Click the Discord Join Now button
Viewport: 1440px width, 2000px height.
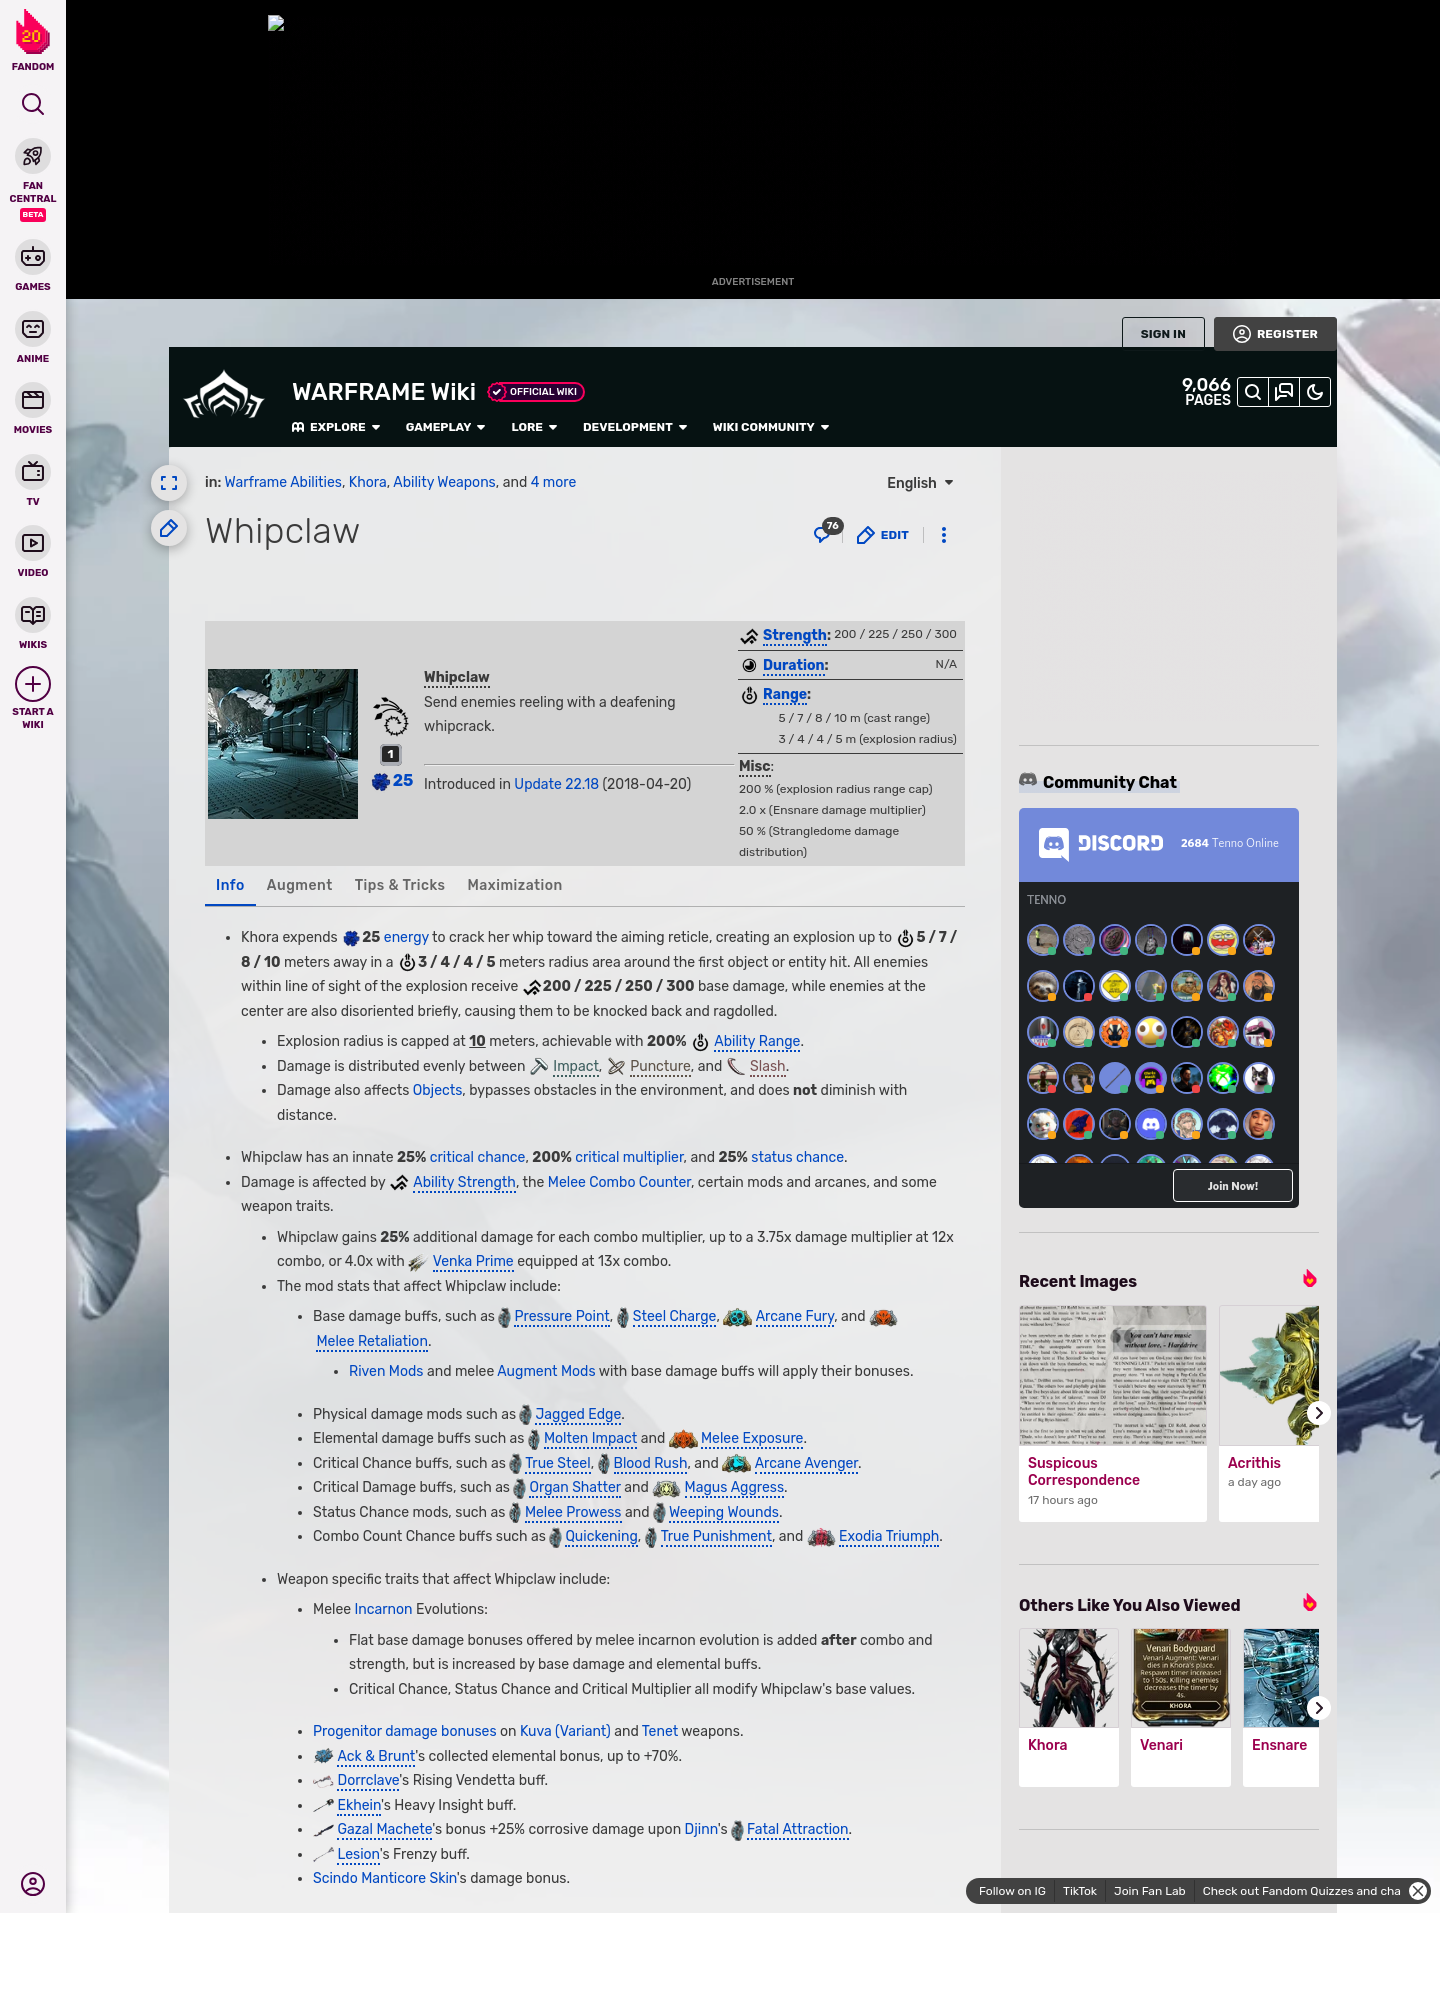(x=1233, y=1186)
